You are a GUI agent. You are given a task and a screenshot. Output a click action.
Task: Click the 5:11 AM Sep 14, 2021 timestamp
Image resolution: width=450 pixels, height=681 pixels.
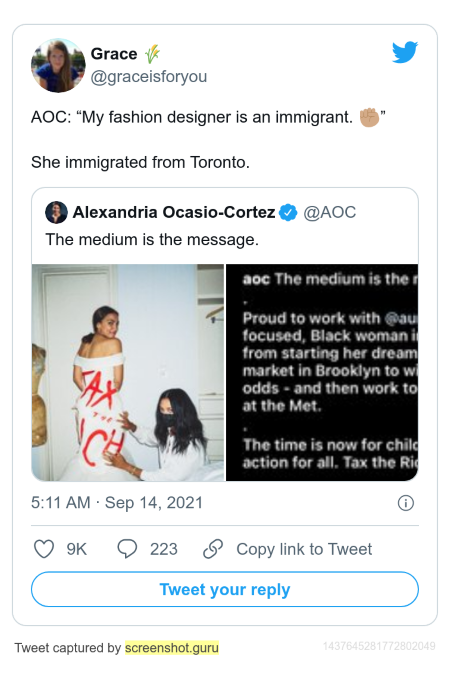(117, 503)
